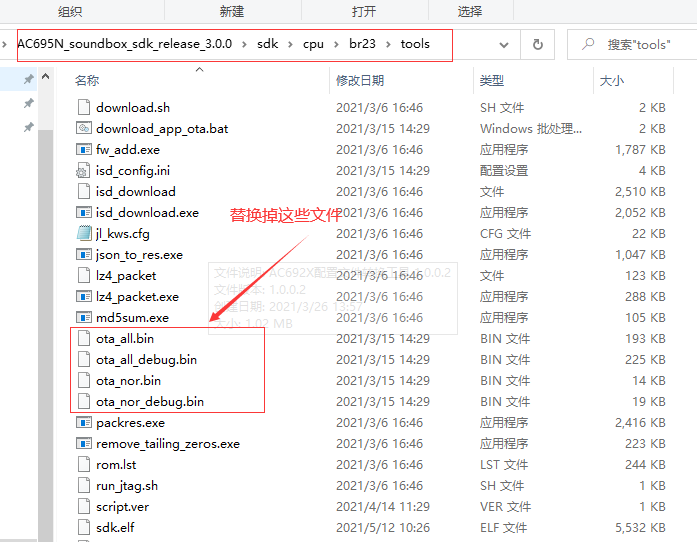The image size is (697, 542).
Task: Select file name isd_config.ini
Action: point(133,171)
